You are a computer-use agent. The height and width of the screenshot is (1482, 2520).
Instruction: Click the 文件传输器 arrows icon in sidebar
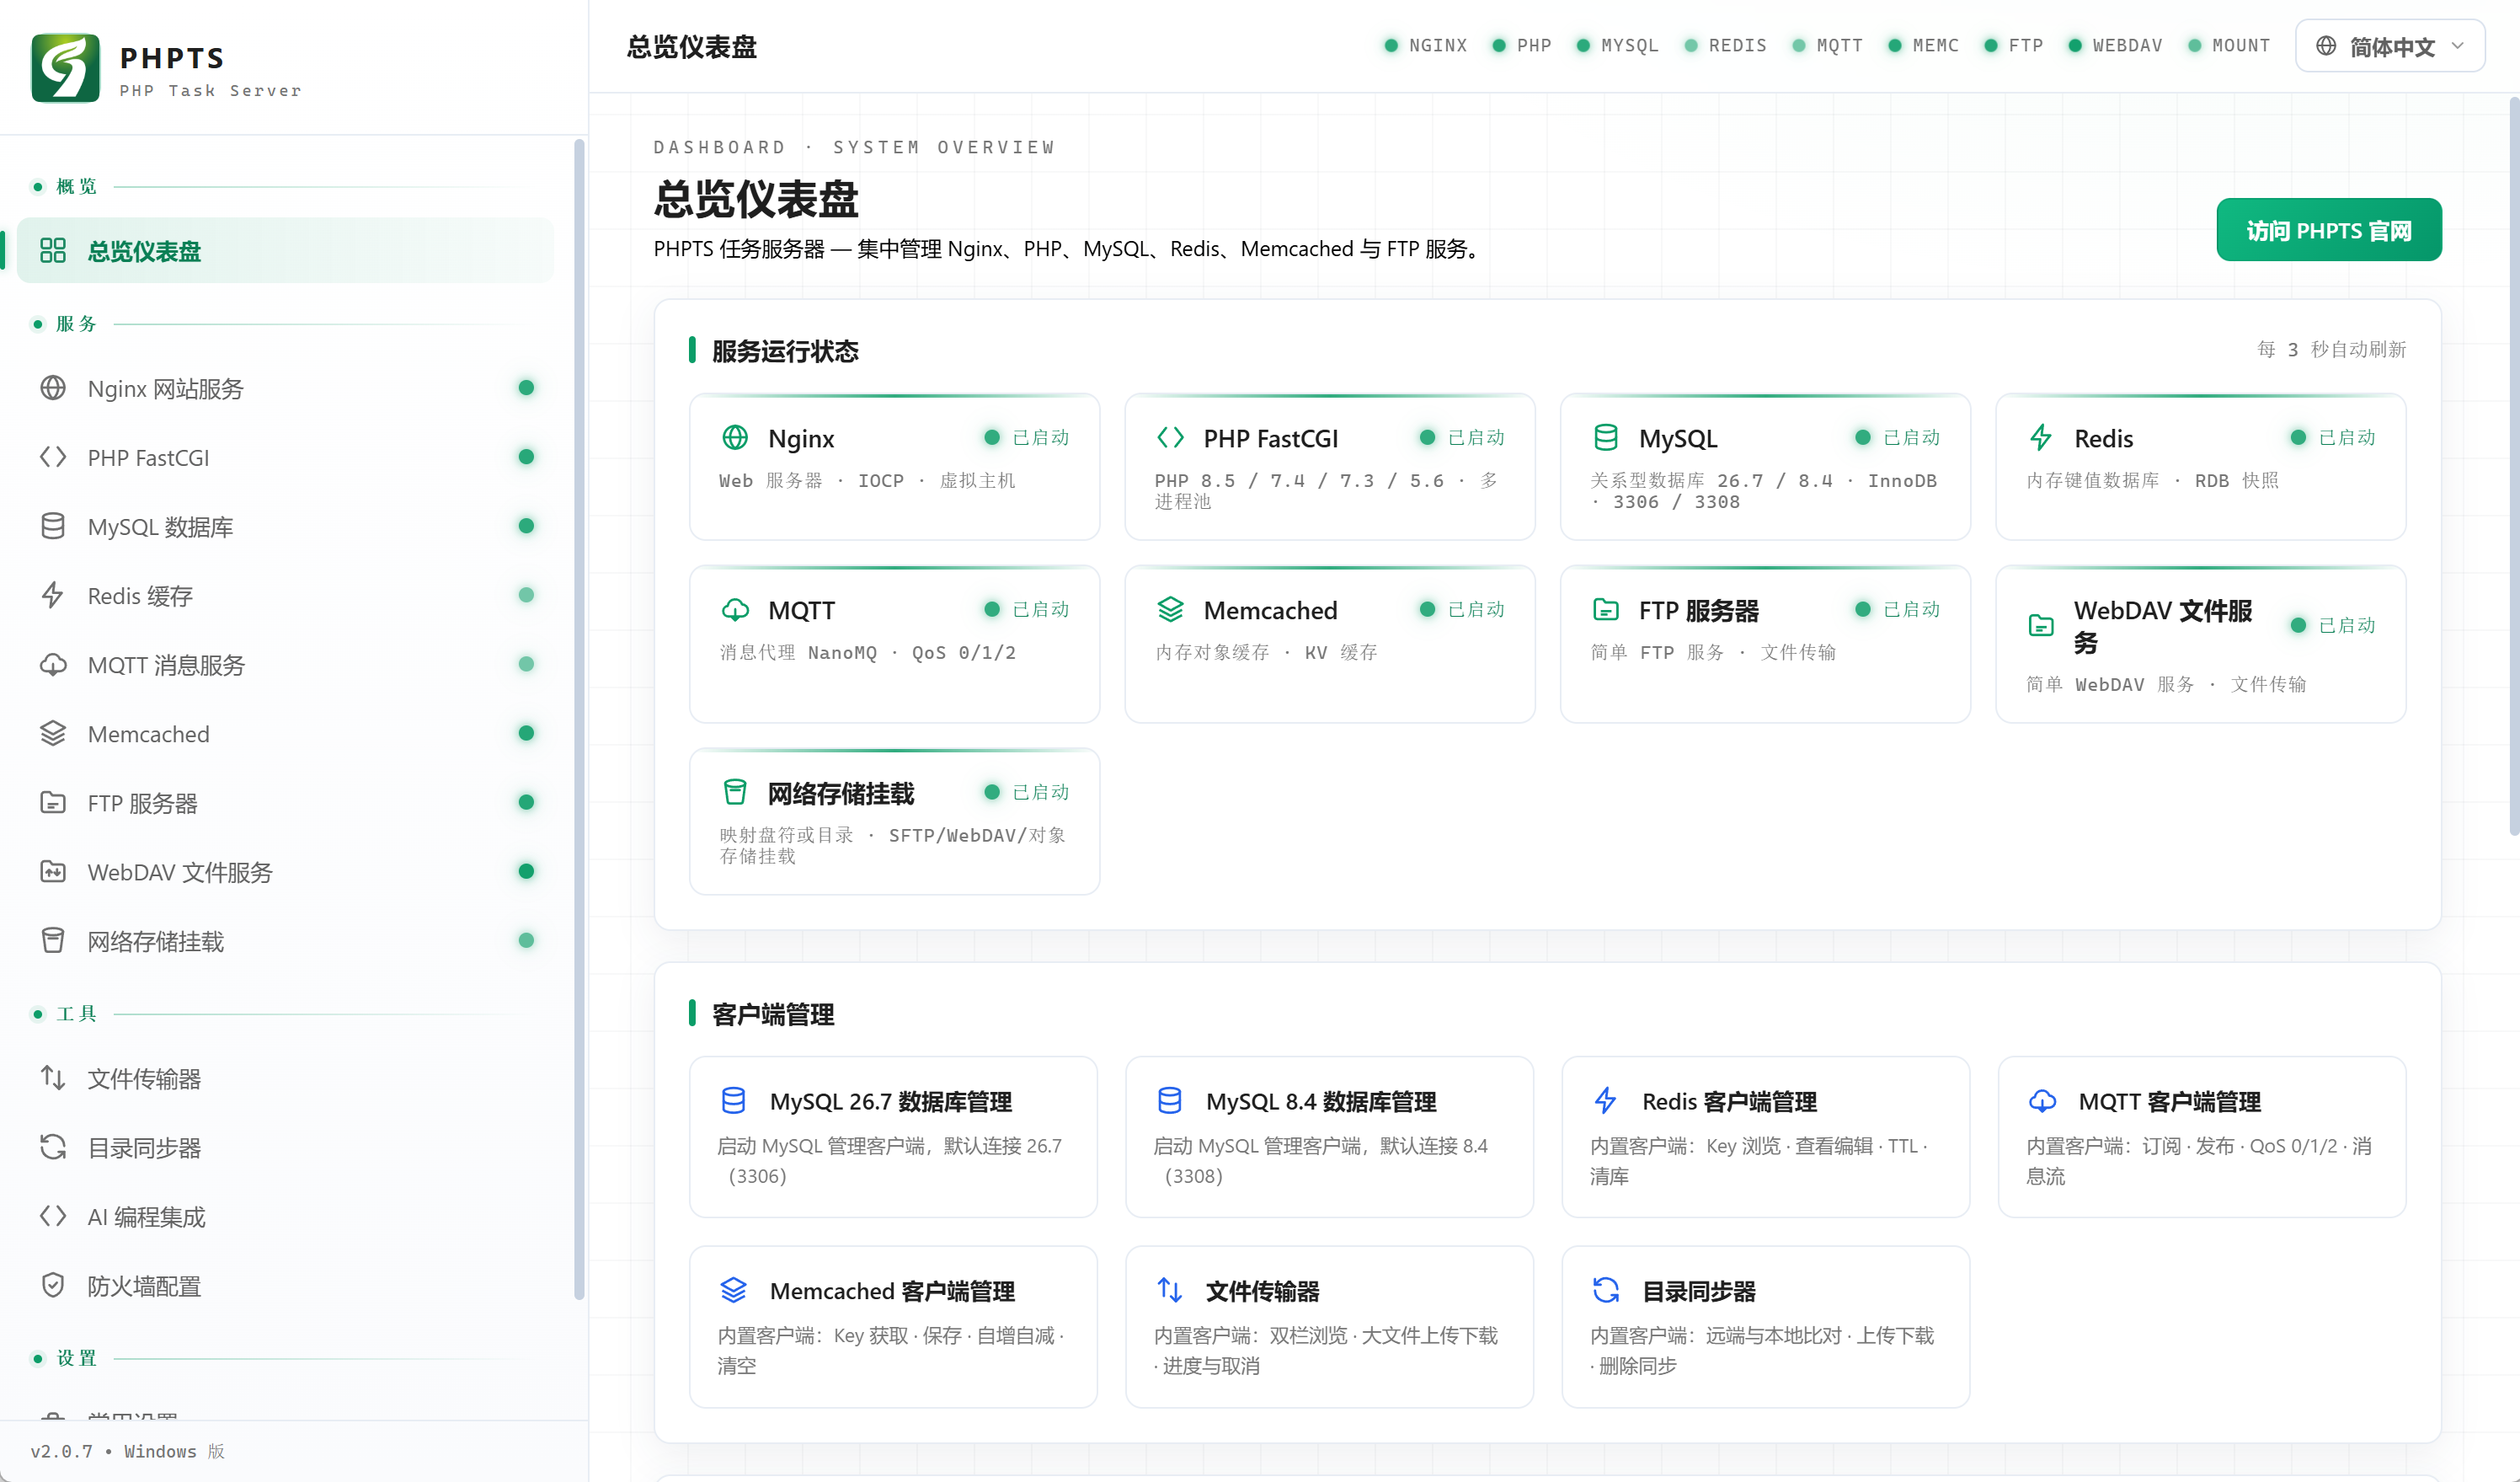(x=53, y=1078)
